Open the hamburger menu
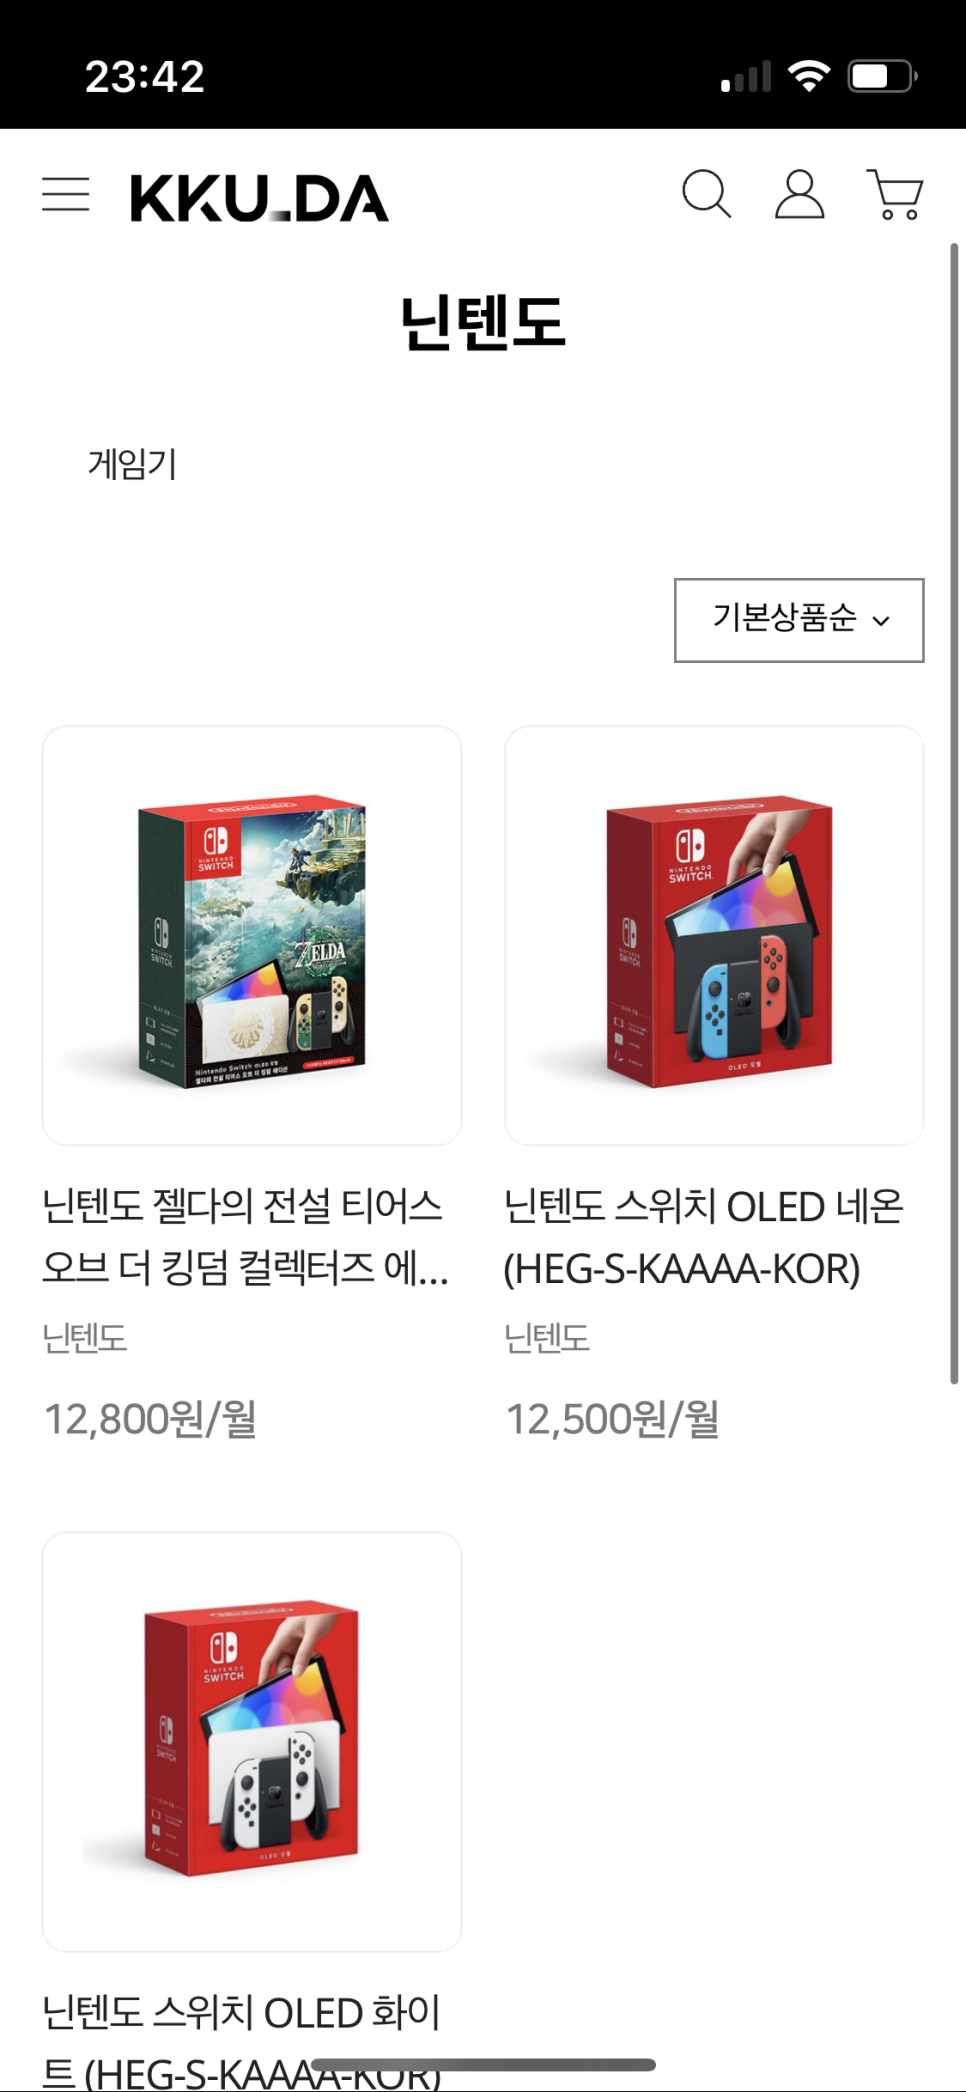This screenshot has width=966, height=2092. pos(66,194)
